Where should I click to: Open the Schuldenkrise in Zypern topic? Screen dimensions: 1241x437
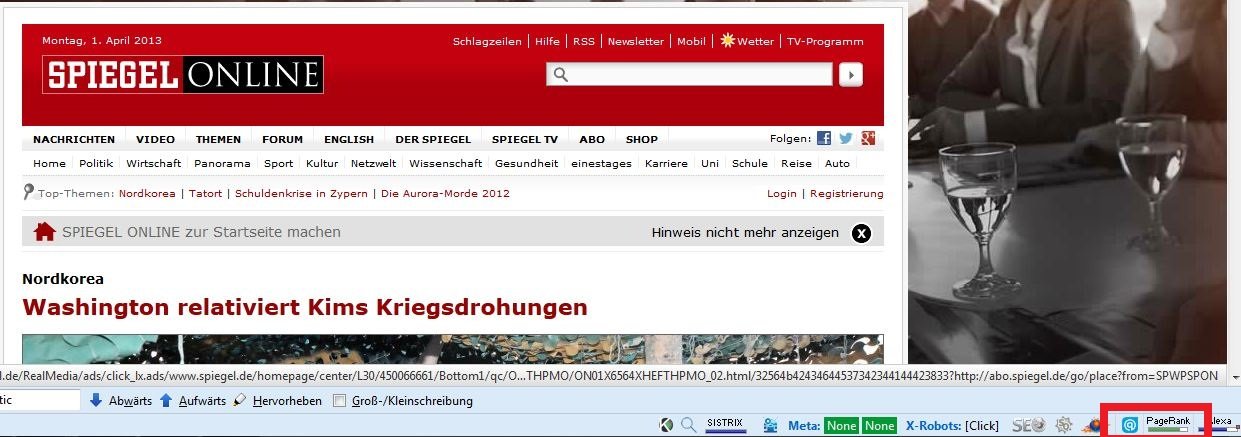(302, 193)
